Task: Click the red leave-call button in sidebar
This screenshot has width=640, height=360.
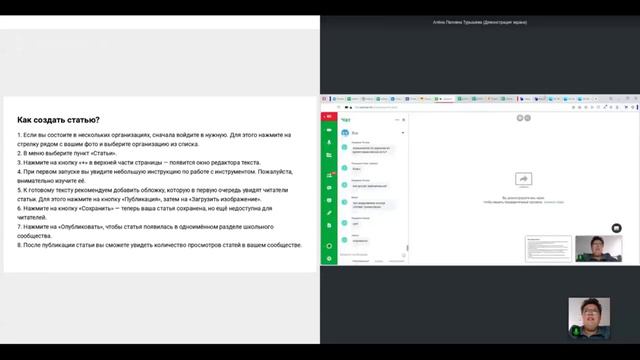Action: pyautogui.click(x=329, y=117)
